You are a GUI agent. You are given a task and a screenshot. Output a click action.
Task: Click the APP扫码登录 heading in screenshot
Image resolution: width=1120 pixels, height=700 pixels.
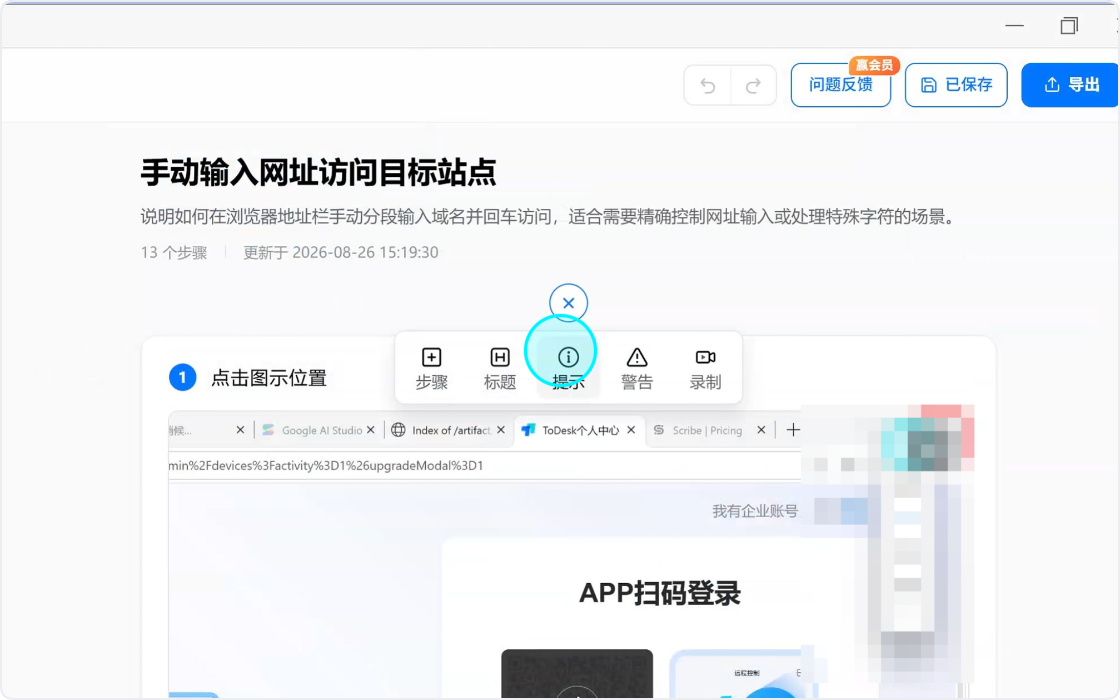pos(659,594)
